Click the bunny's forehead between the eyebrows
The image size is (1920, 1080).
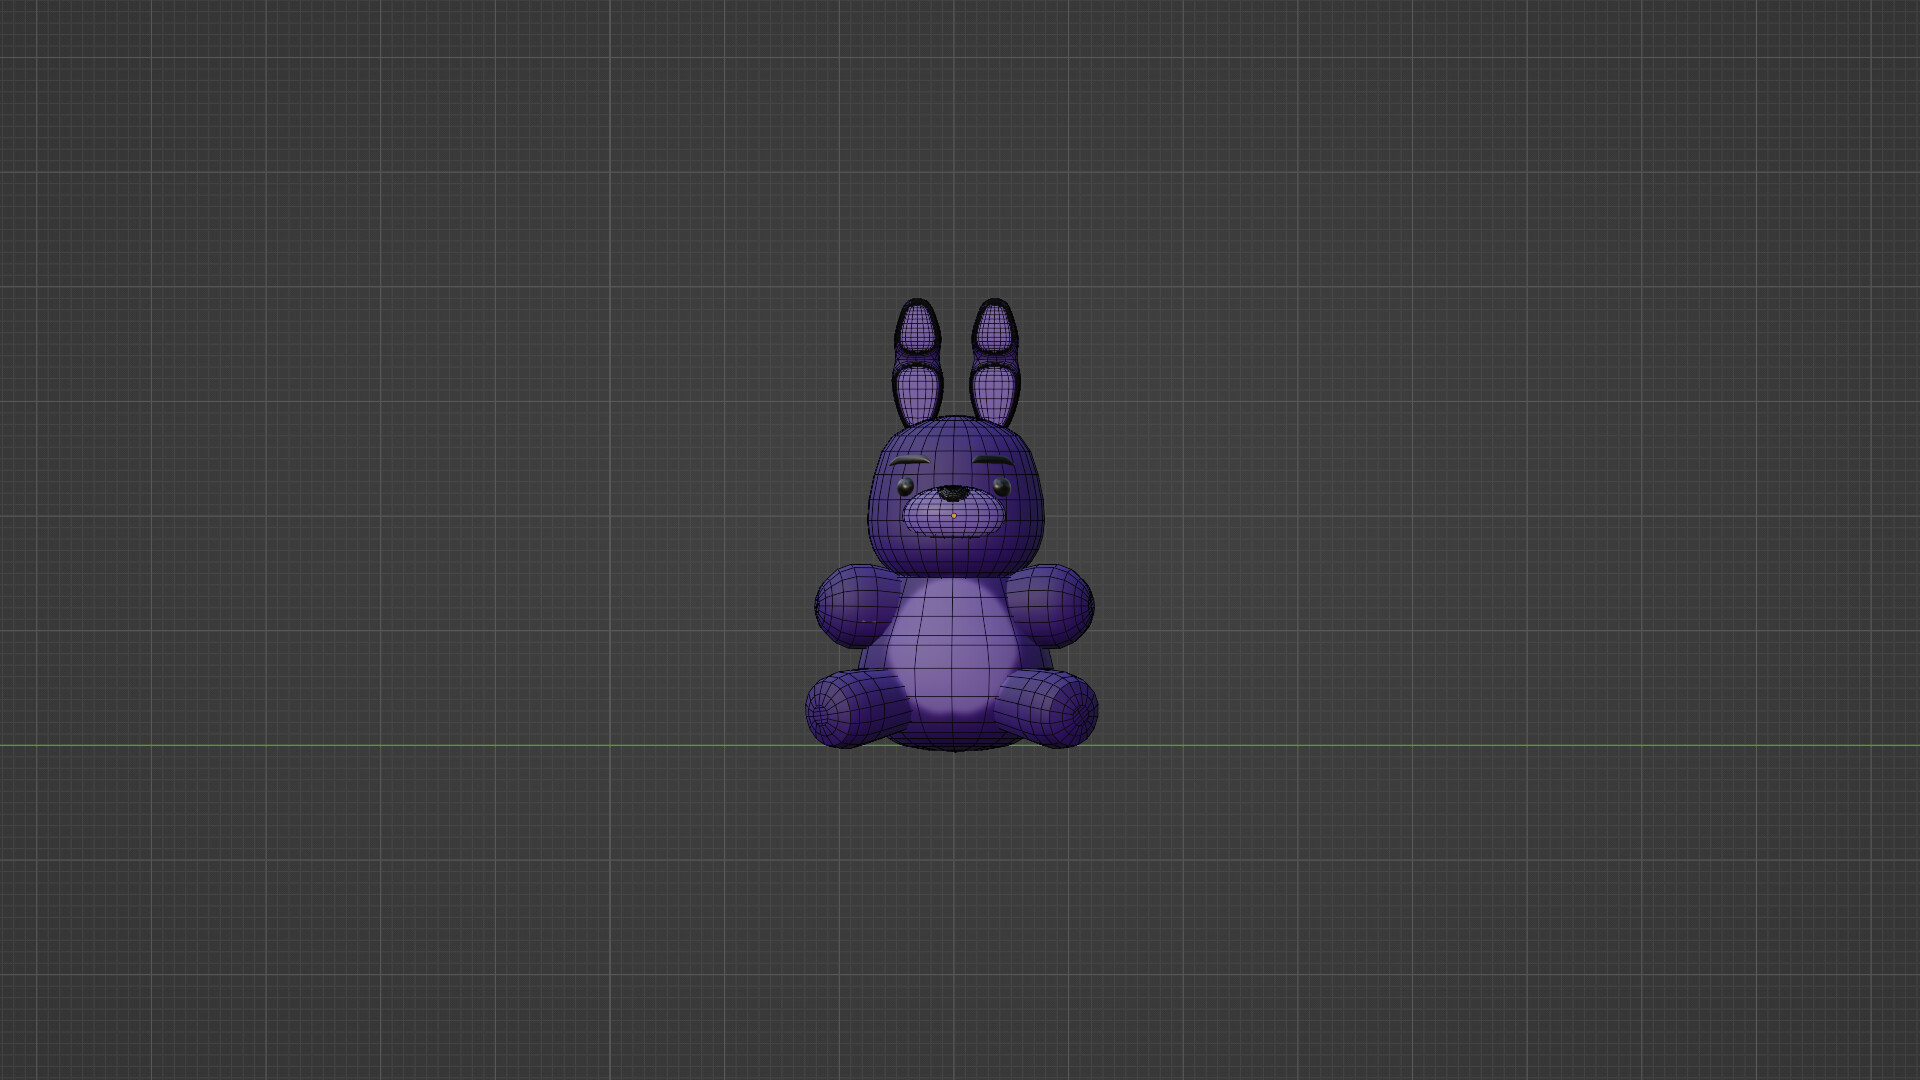955,460
